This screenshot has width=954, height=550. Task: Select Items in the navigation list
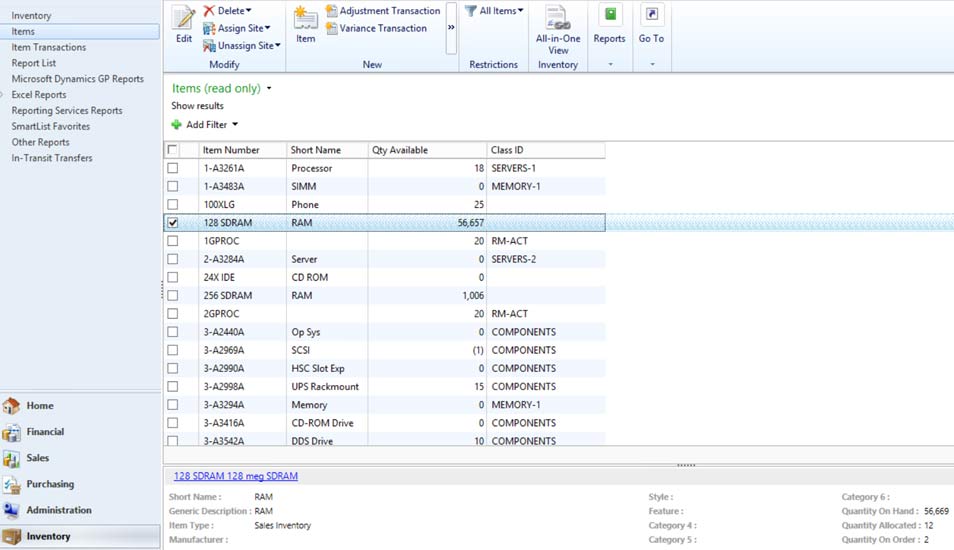pyautogui.click(x=80, y=32)
